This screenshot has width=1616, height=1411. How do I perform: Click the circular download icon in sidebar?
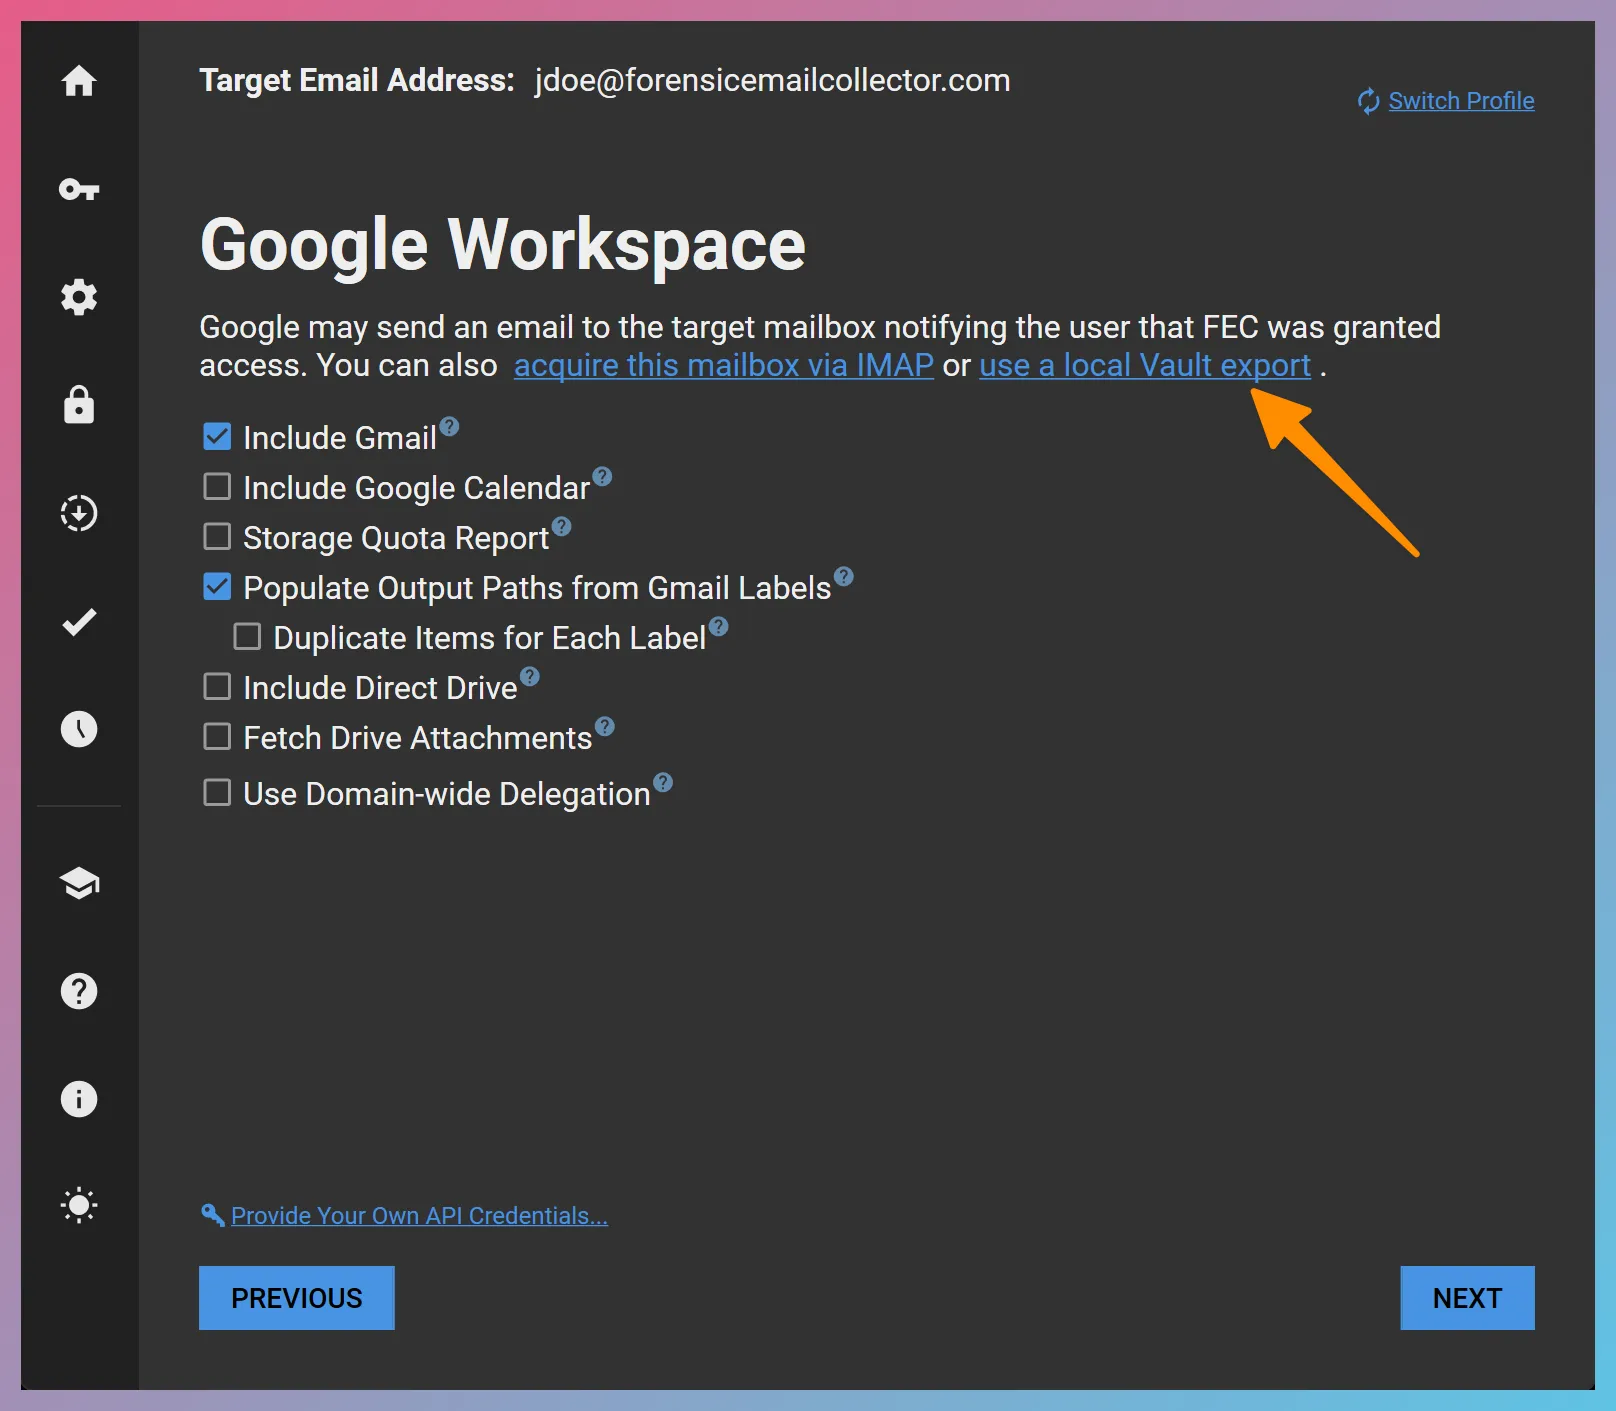[x=79, y=513]
